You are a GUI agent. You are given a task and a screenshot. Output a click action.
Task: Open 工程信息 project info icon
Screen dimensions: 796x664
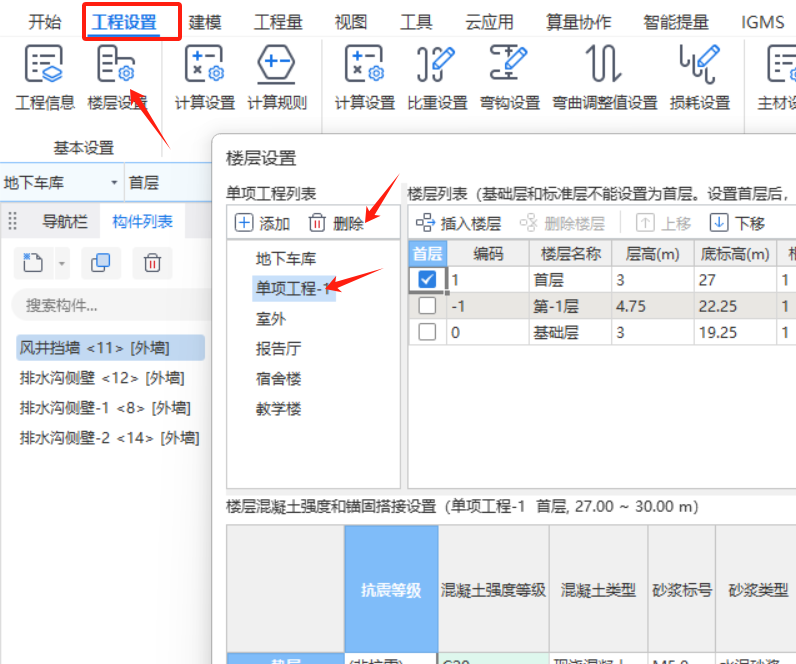click(x=45, y=64)
